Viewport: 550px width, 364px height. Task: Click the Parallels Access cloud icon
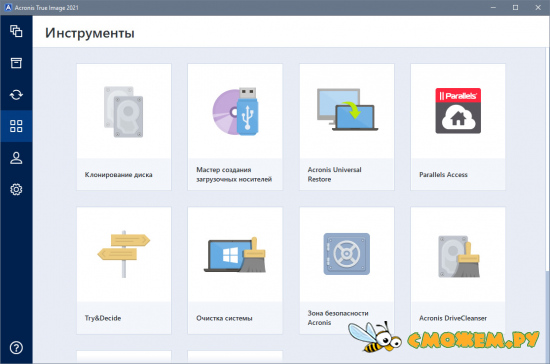[x=458, y=111]
